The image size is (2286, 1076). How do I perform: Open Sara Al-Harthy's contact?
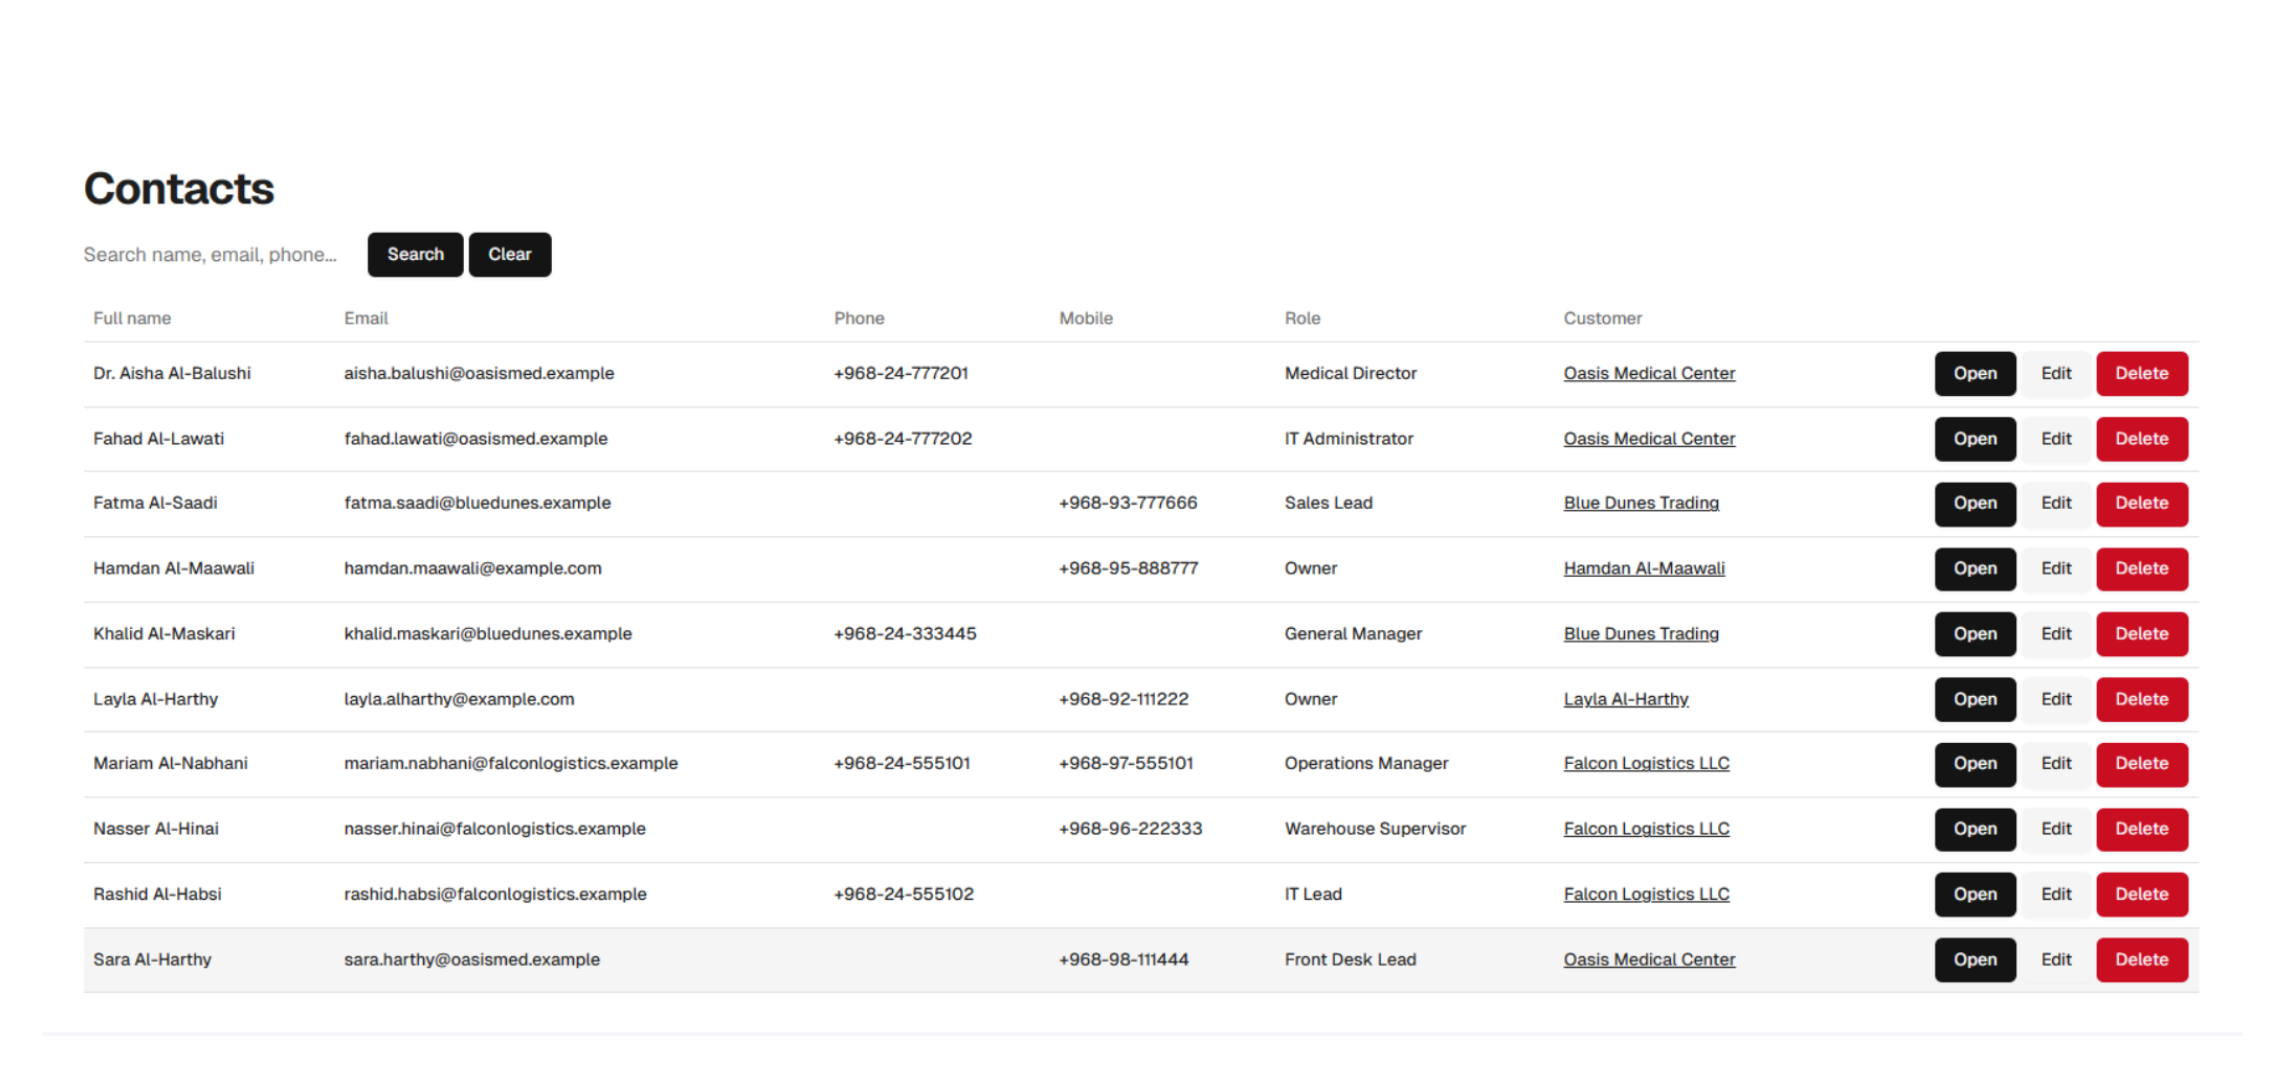pos(1973,959)
